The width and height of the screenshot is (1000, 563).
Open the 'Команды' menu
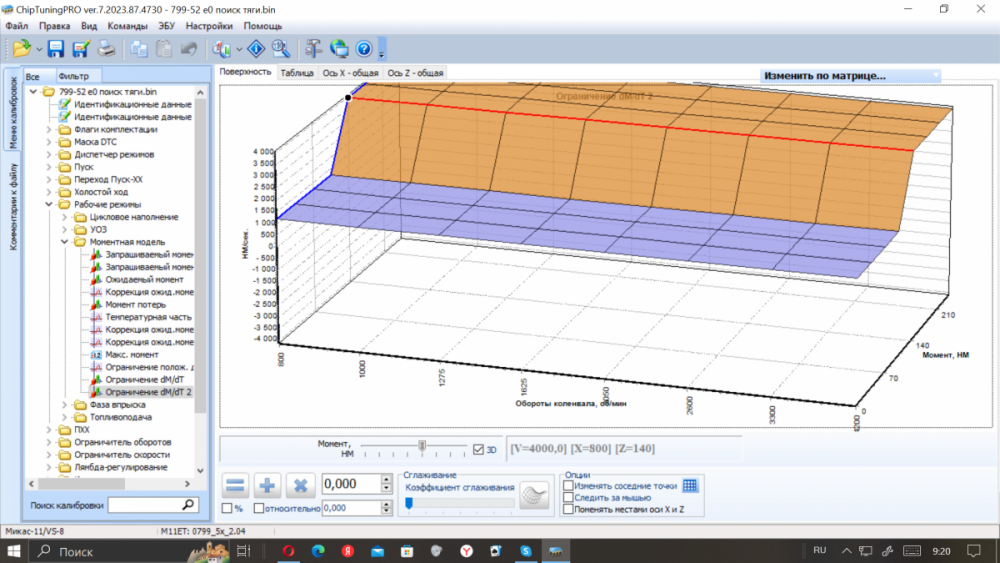(x=128, y=26)
